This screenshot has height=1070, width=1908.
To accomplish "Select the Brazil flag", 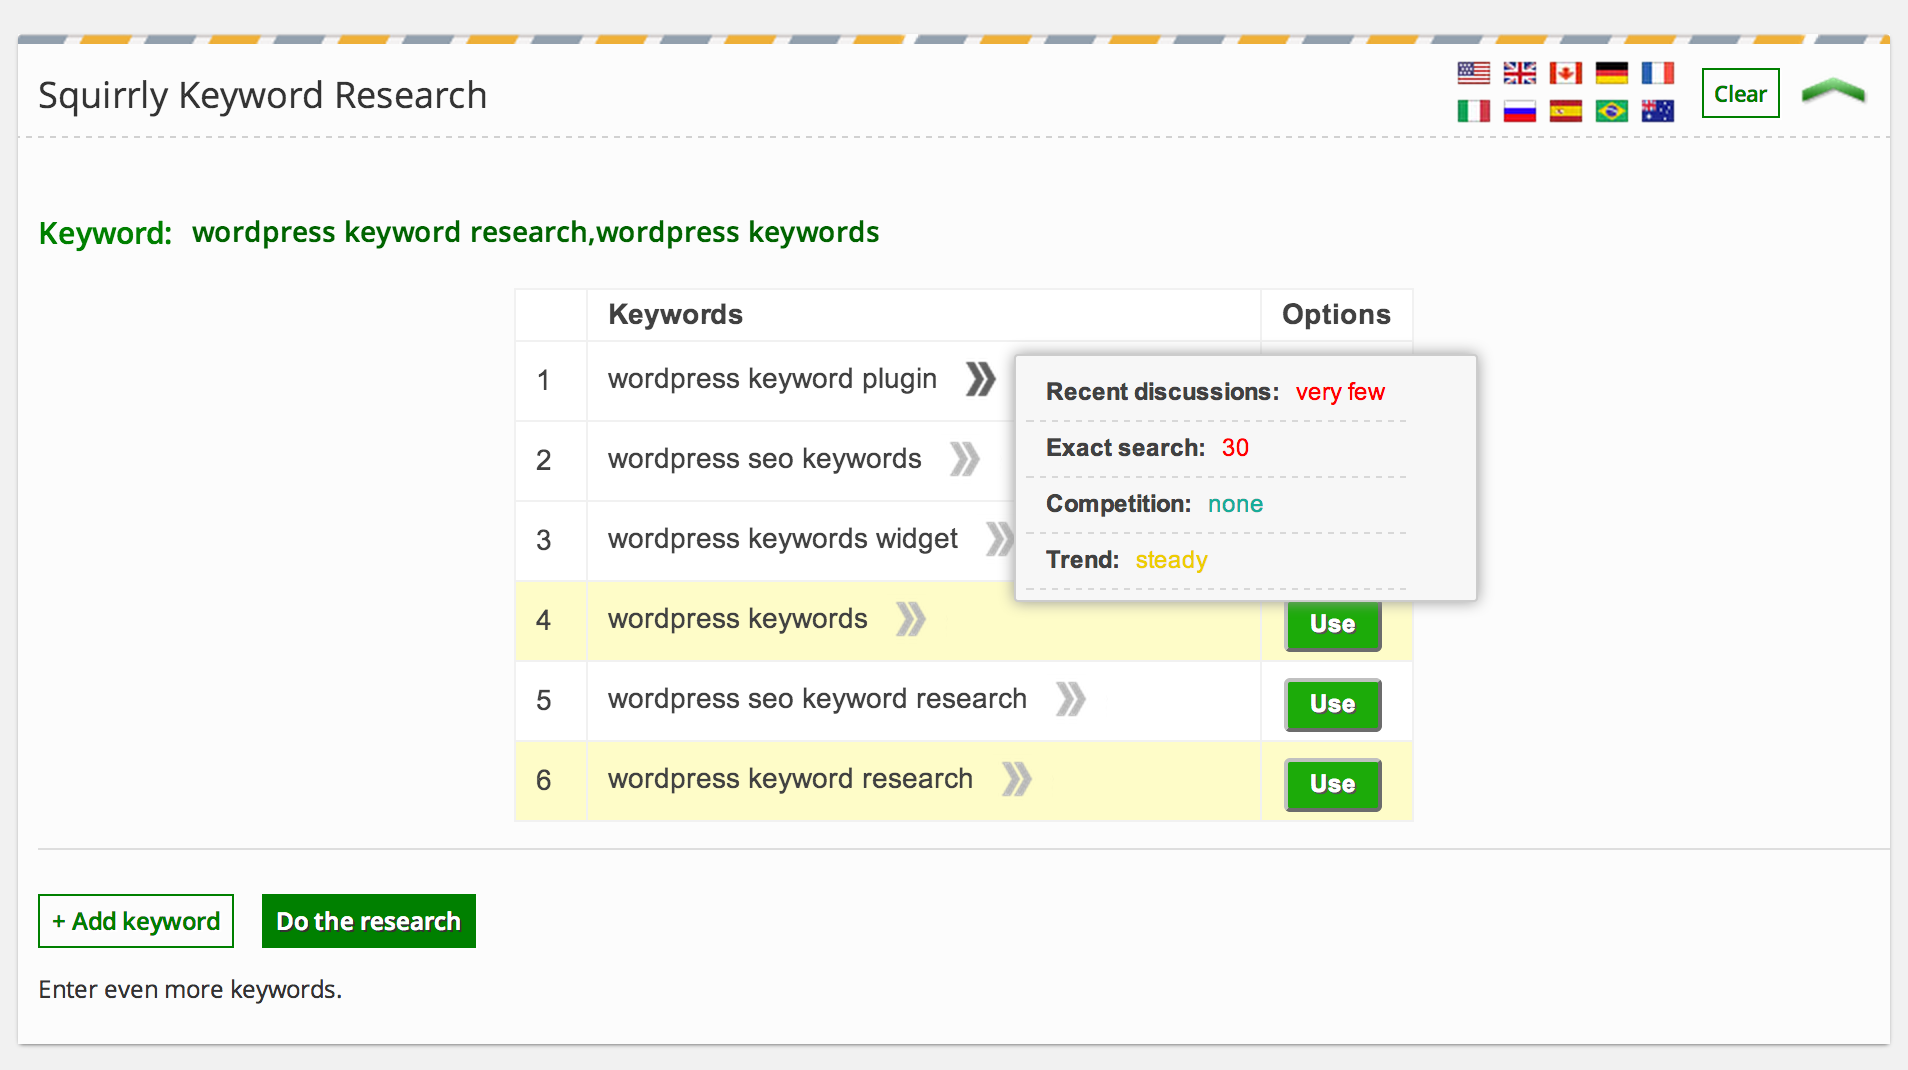I will pos(1611,111).
